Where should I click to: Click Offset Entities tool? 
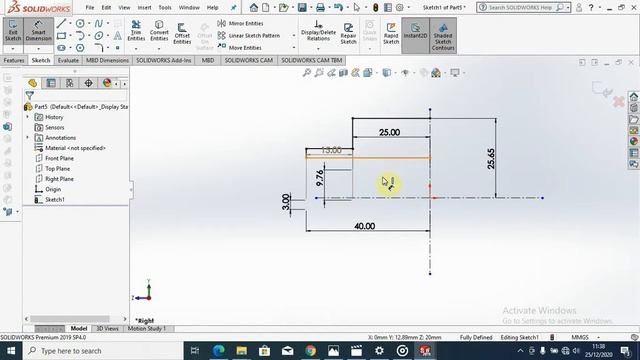click(182, 33)
